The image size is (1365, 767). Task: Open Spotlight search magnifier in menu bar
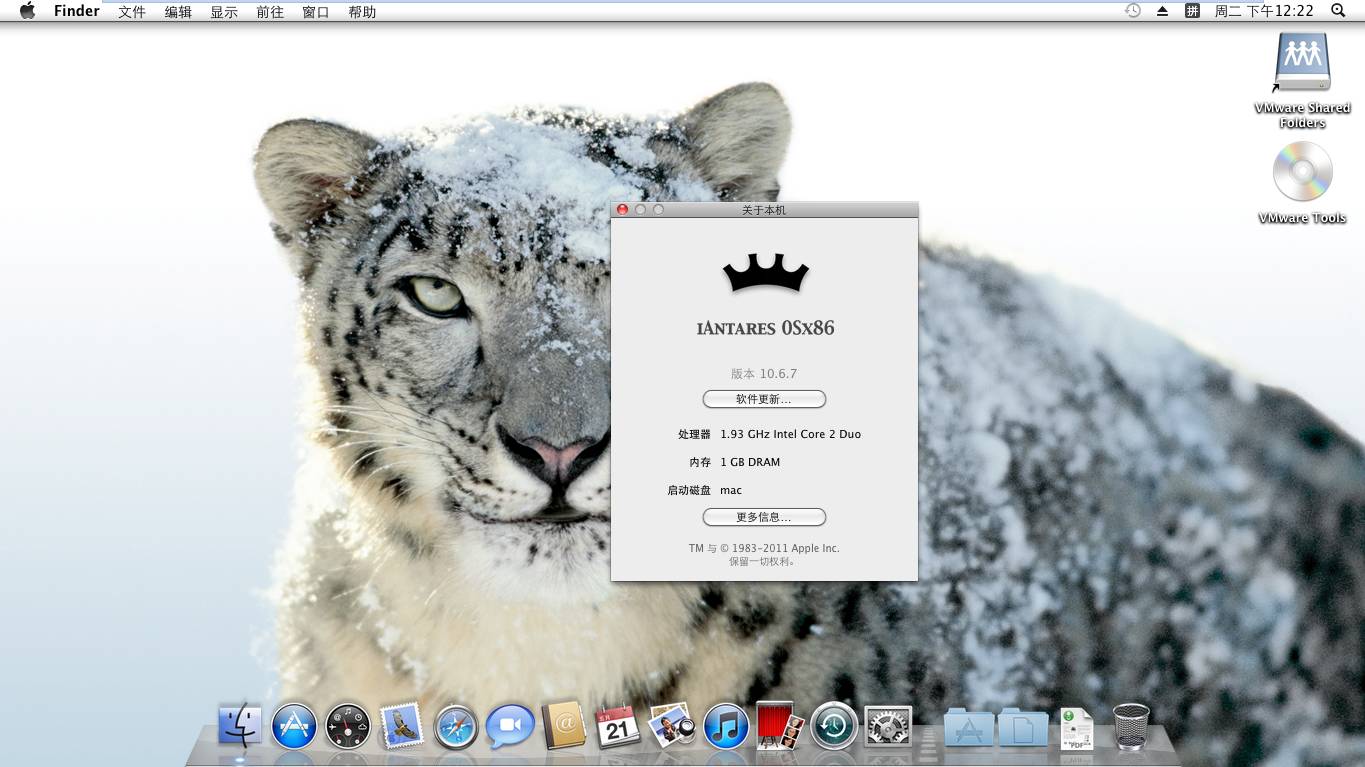pyautogui.click(x=1338, y=11)
